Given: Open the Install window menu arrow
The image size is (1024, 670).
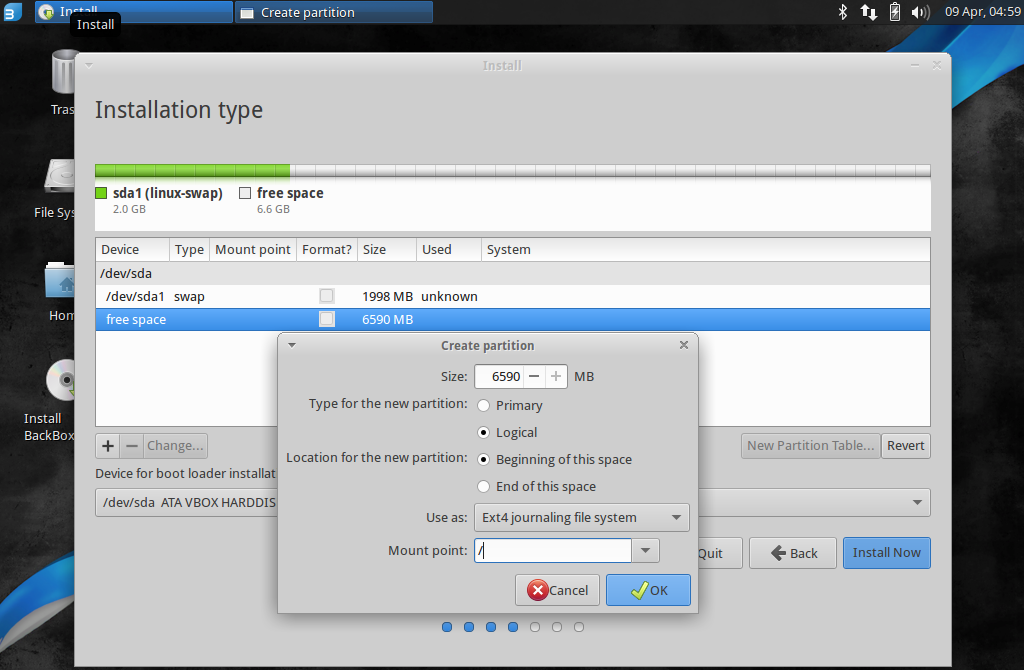Looking at the screenshot, I should coord(89,65).
